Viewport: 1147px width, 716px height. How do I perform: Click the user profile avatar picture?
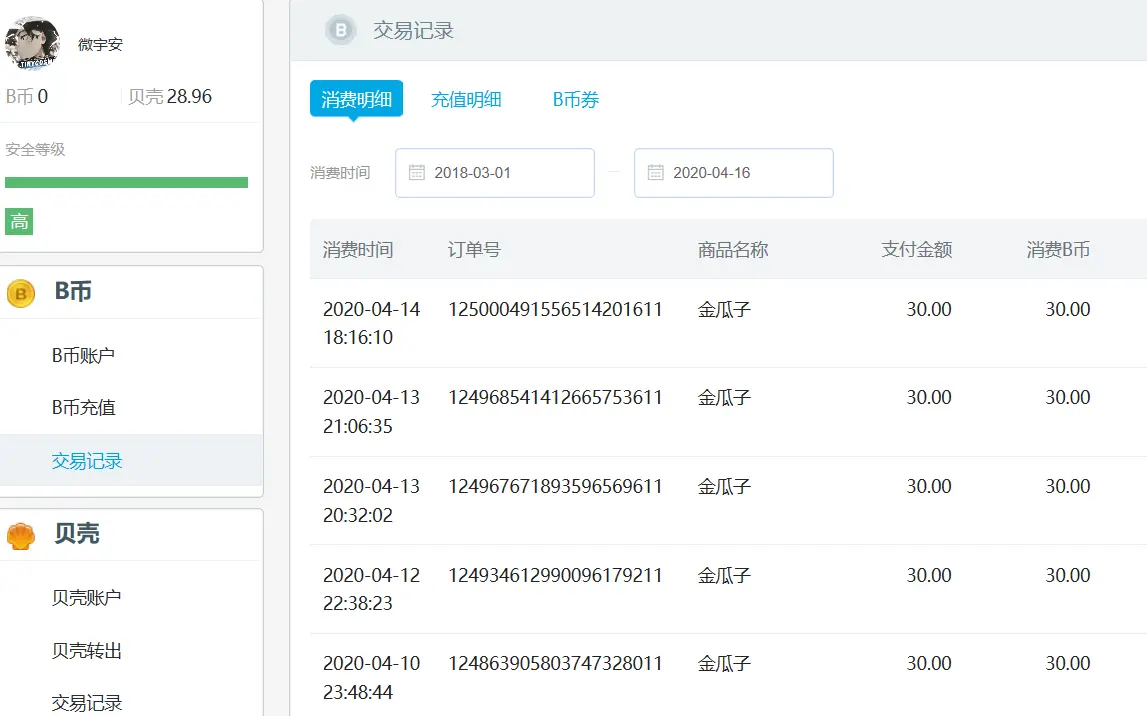[x=32, y=44]
